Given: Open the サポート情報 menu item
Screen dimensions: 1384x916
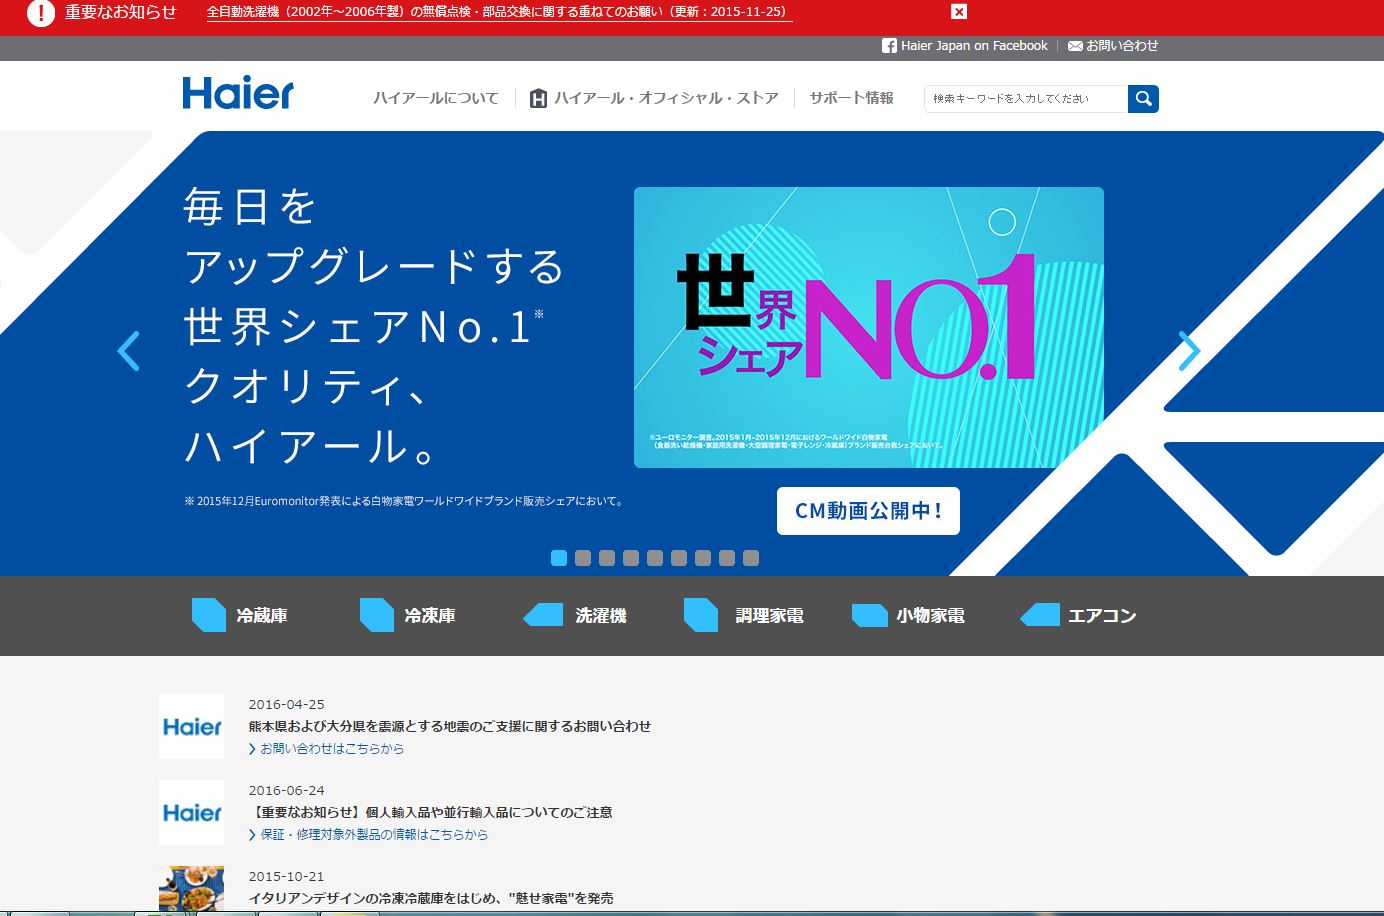Looking at the screenshot, I should pos(851,98).
